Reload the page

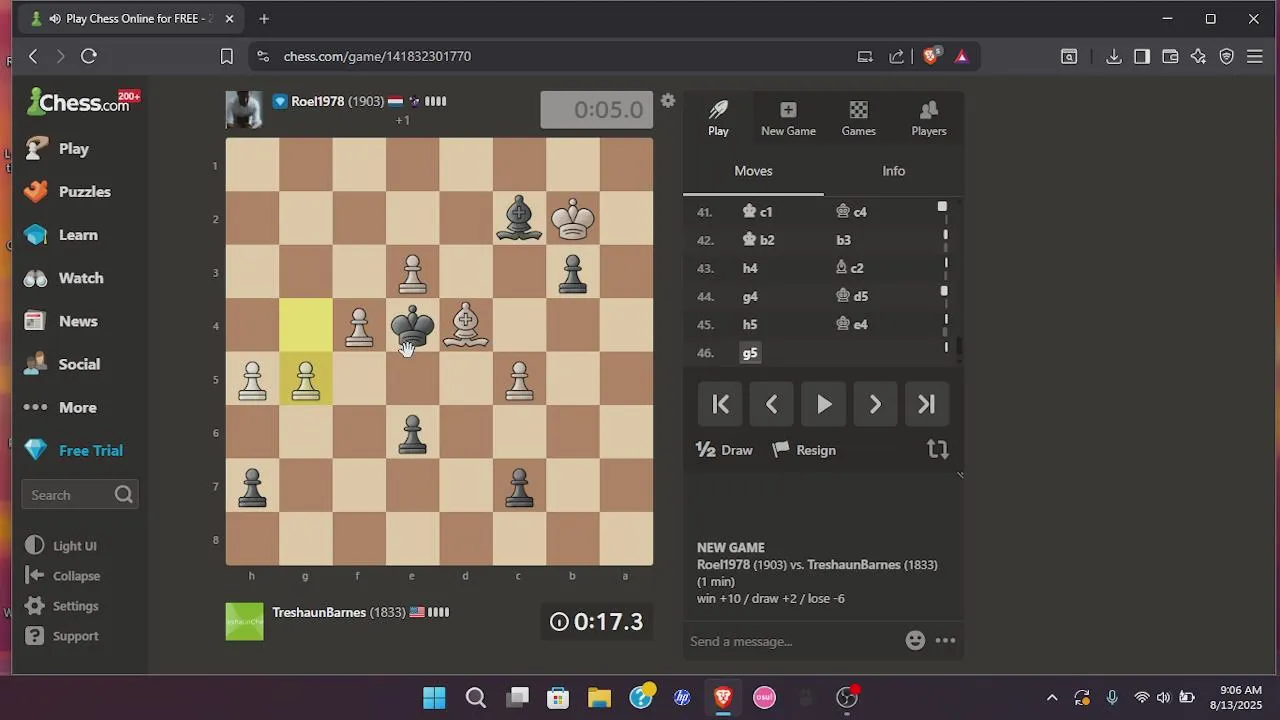tap(88, 56)
